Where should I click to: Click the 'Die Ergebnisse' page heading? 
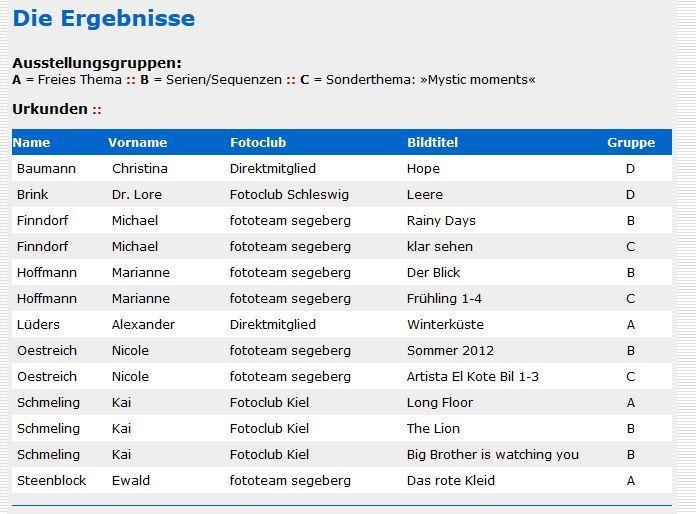click(104, 18)
